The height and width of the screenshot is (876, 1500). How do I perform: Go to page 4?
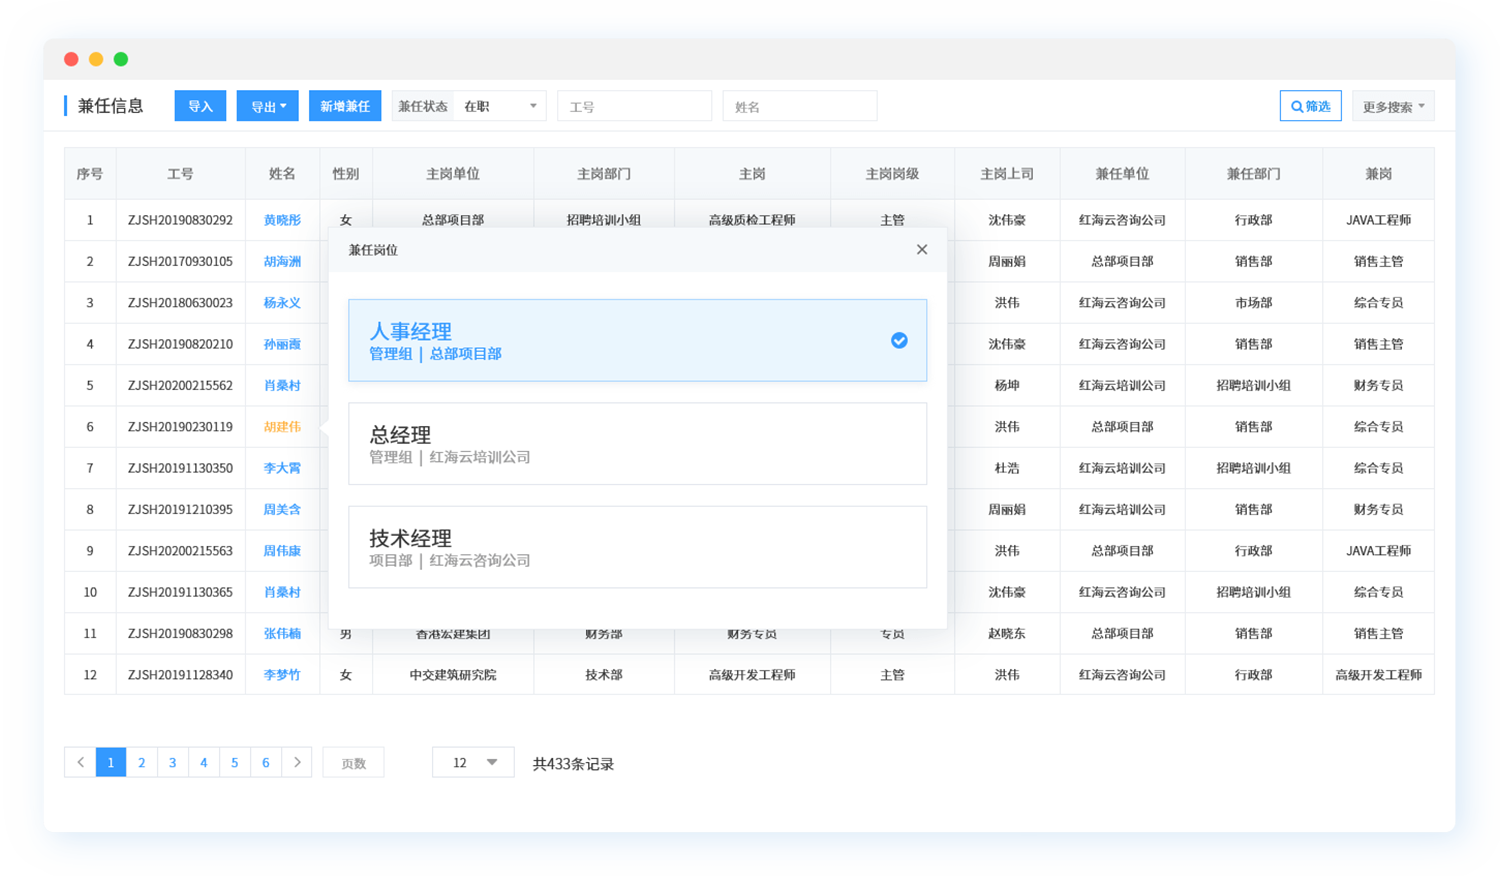(x=204, y=762)
